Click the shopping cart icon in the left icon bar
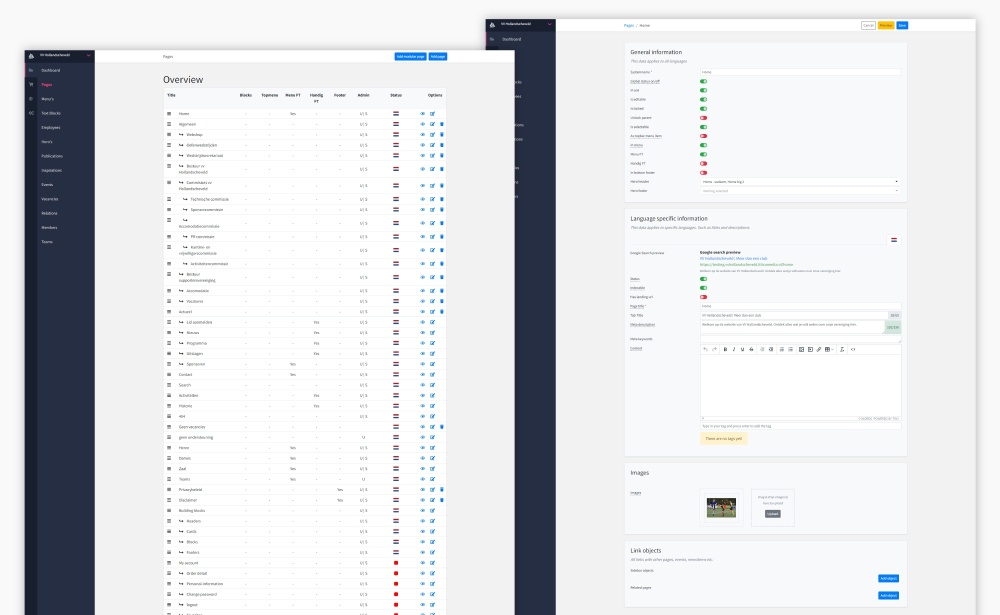The height and width of the screenshot is (615, 1000). pos(31,85)
